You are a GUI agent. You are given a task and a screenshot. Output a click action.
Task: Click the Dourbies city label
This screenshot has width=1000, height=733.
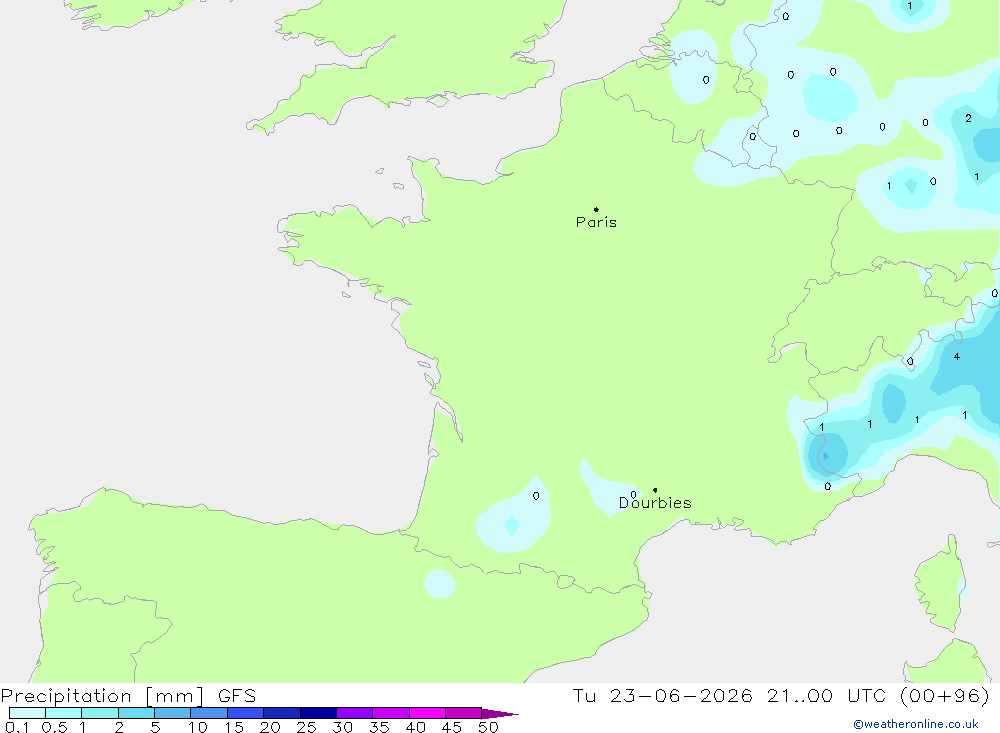coord(655,503)
